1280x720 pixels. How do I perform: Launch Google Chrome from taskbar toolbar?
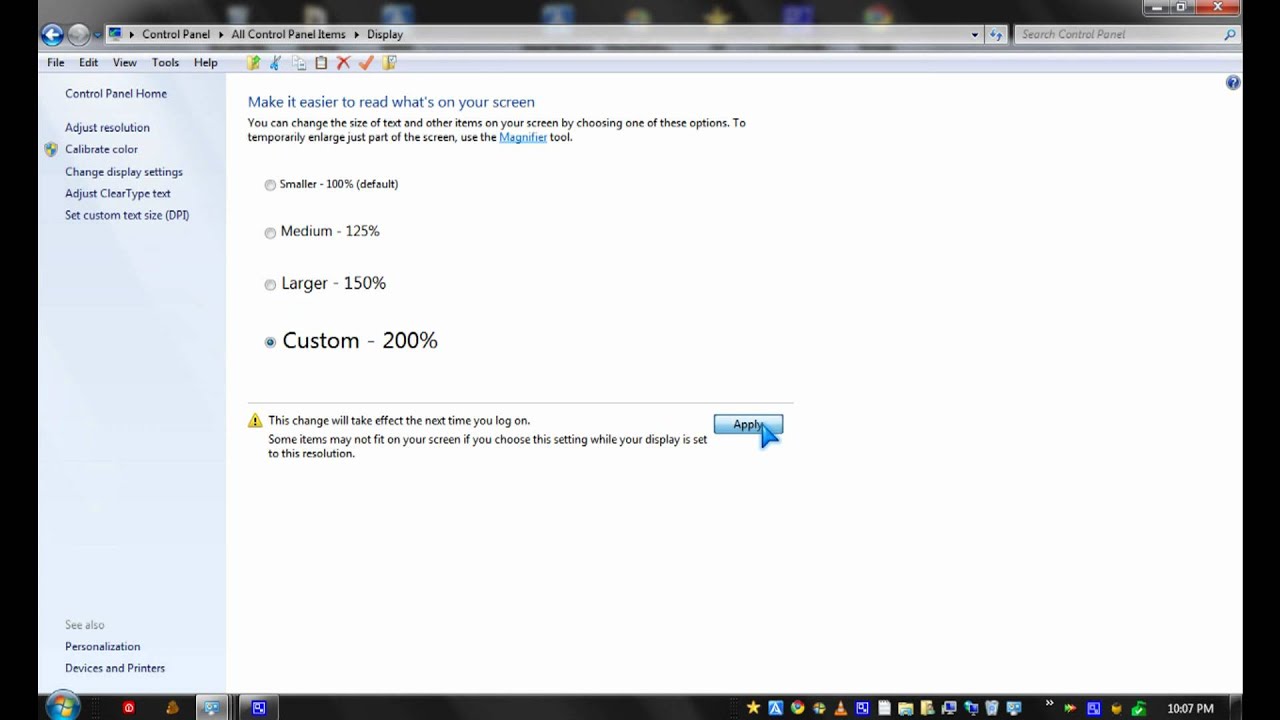(x=797, y=708)
